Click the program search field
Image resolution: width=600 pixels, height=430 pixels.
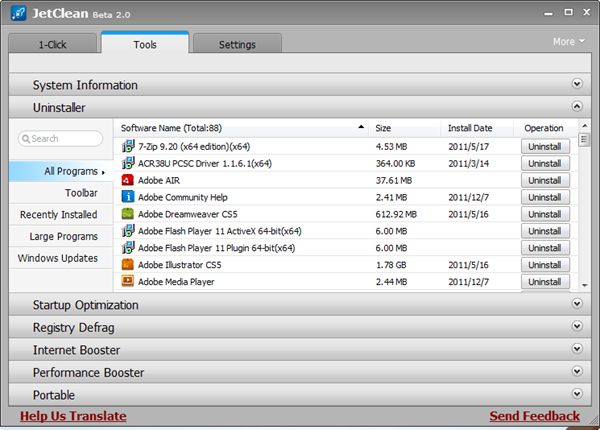60,138
